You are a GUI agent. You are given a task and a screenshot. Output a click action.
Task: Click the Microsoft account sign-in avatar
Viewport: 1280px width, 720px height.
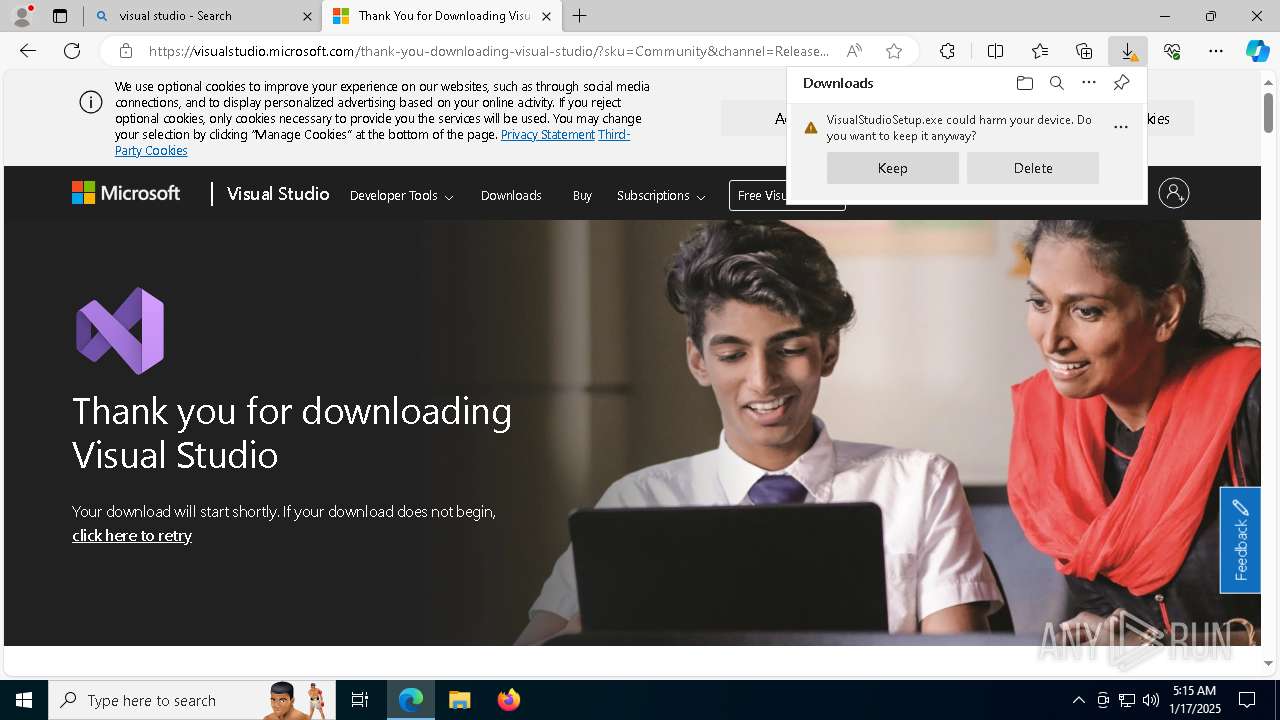pyautogui.click(x=1173, y=193)
